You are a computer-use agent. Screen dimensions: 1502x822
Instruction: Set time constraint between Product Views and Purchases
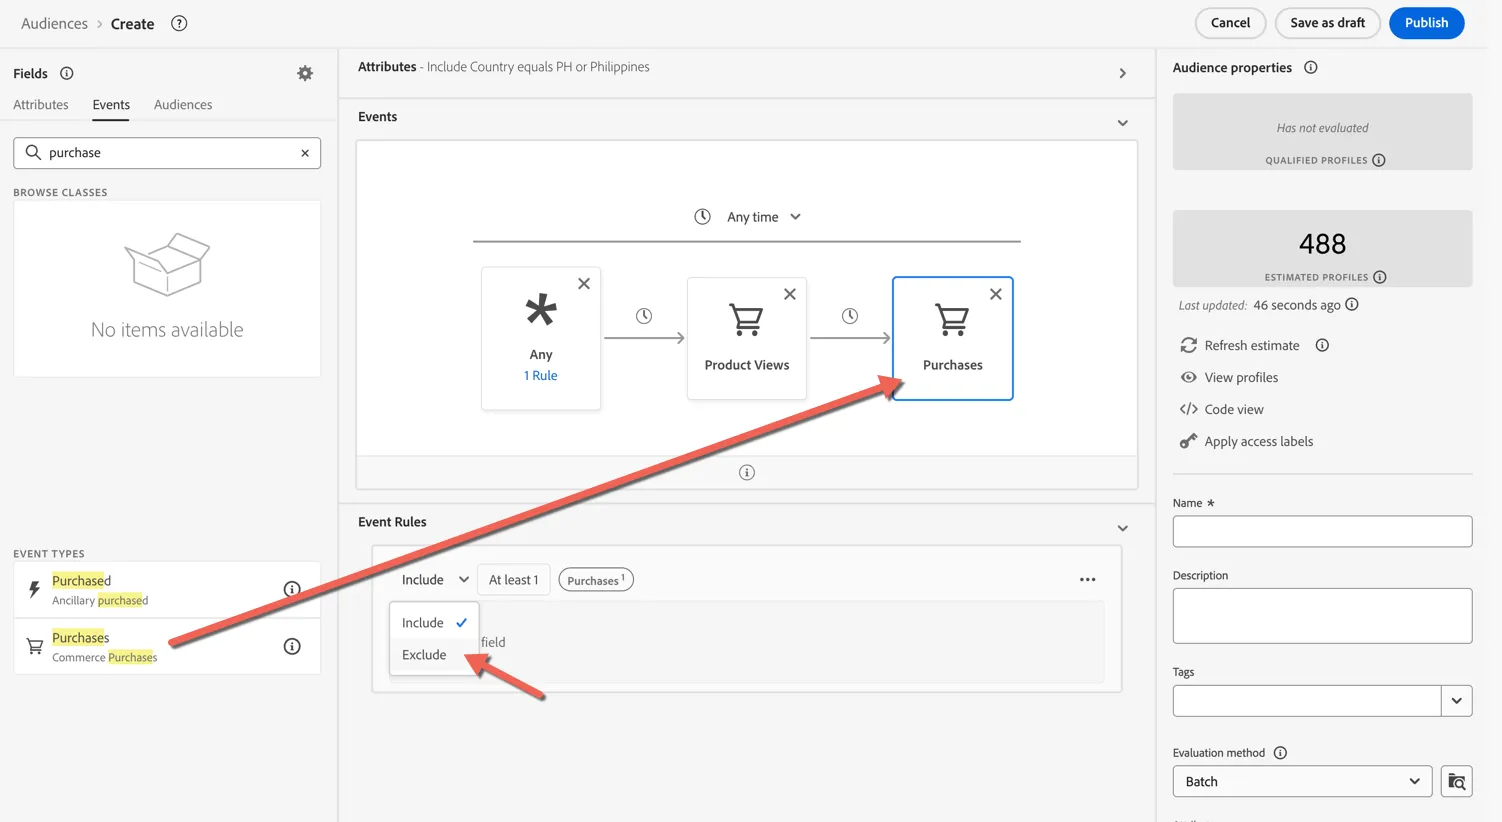850,316
